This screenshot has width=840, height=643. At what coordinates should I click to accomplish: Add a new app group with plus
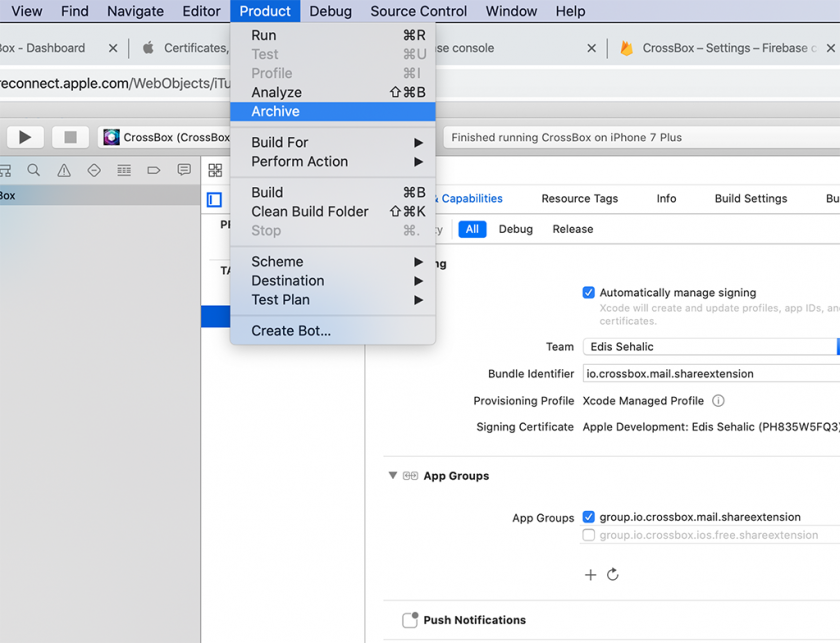[590, 575]
